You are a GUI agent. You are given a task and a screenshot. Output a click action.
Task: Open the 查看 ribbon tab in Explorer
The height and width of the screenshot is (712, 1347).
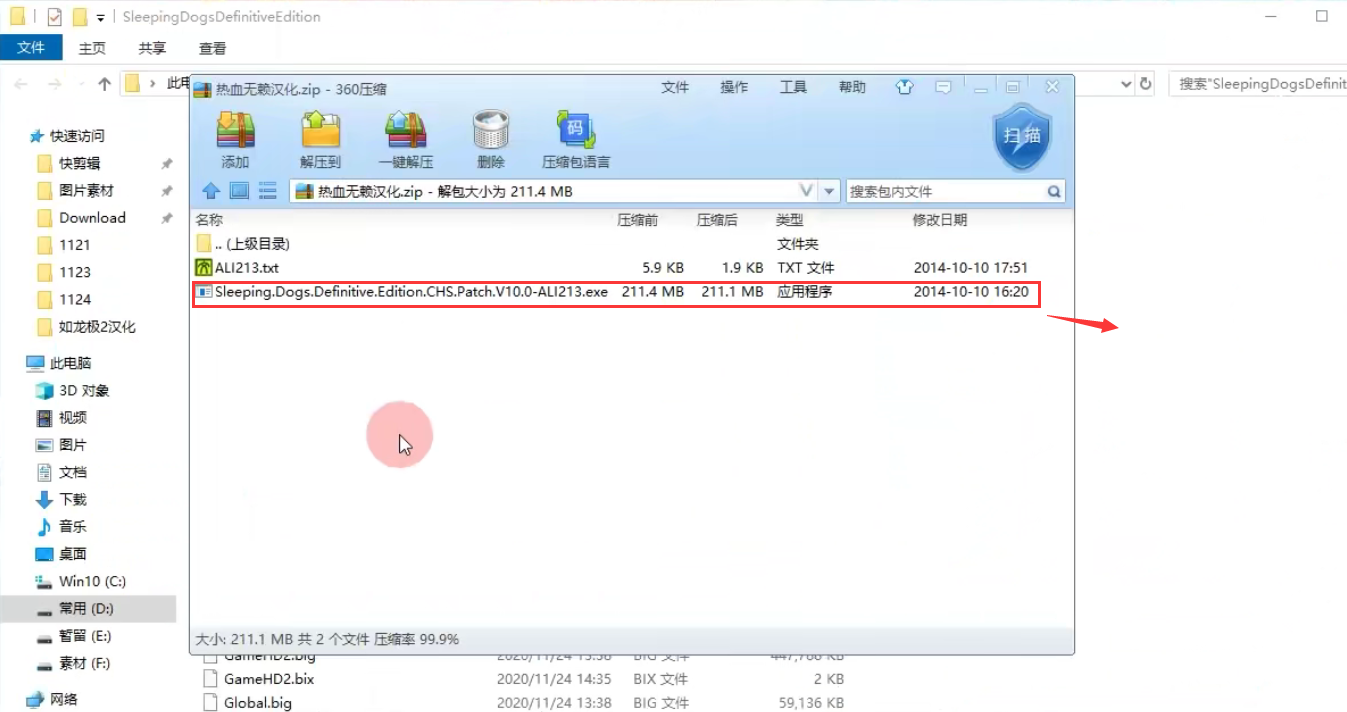pos(212,48)
